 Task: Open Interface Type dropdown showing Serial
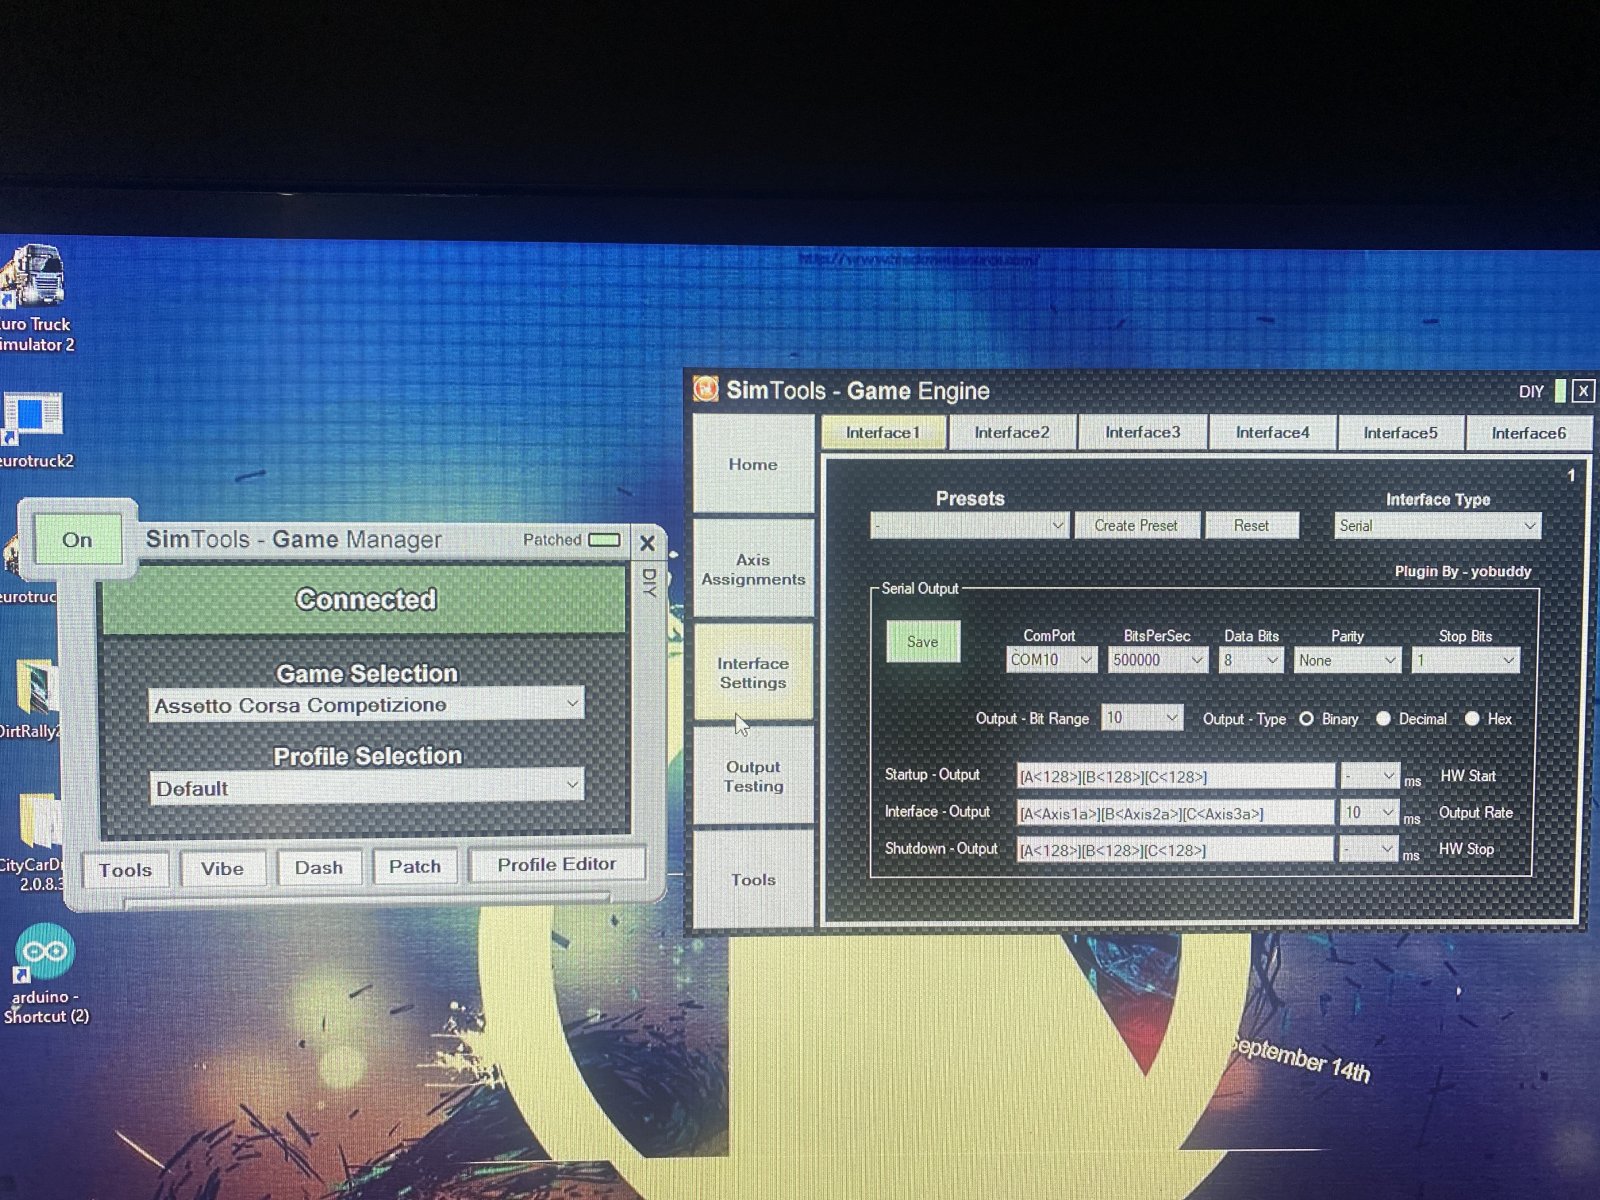1437,525
